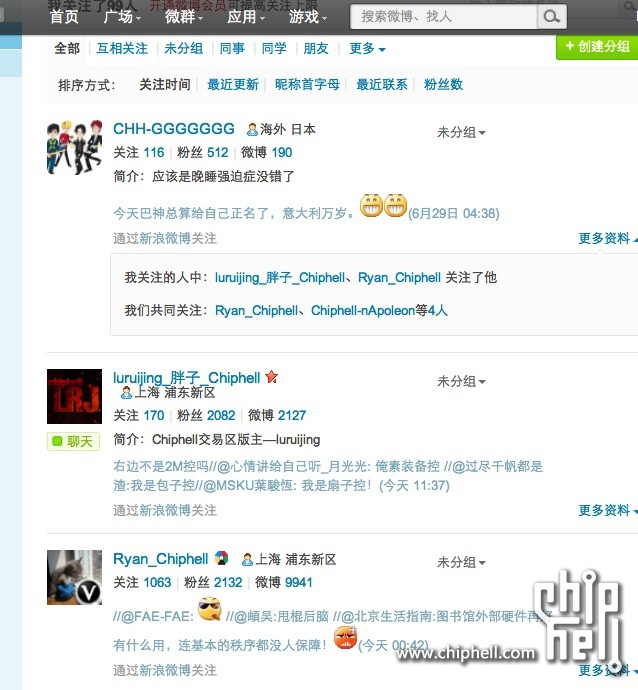Open Chiphell-nApoleon link in common follows
638x690 pixels.
[363, 311]
